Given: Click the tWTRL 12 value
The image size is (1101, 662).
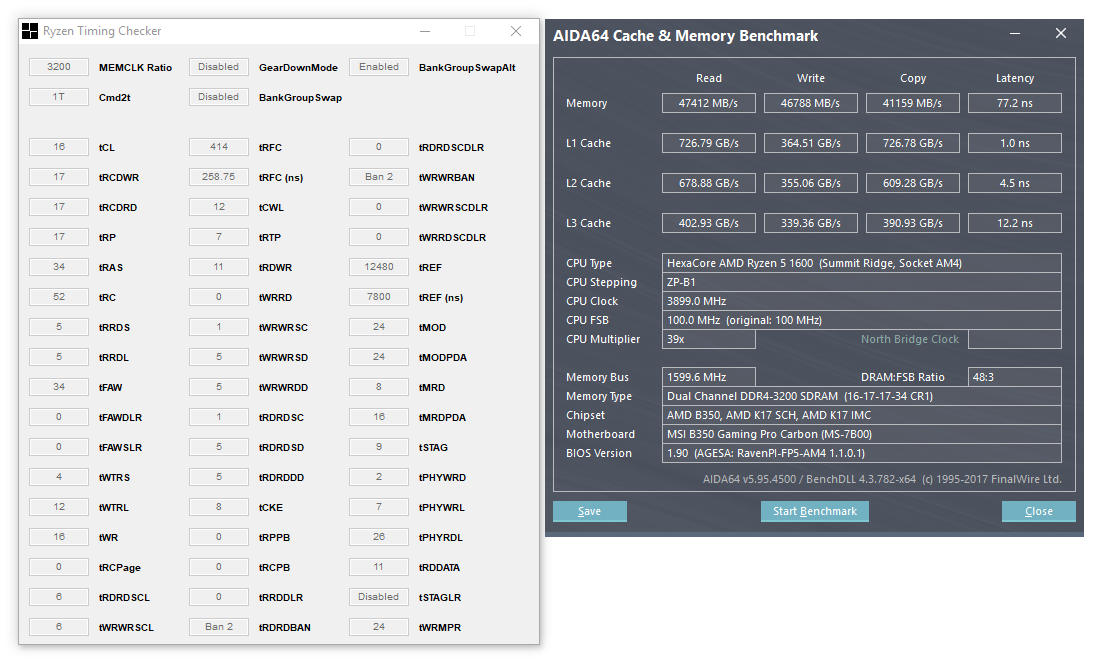Looking at the screenshot, I should pos(59,507).
